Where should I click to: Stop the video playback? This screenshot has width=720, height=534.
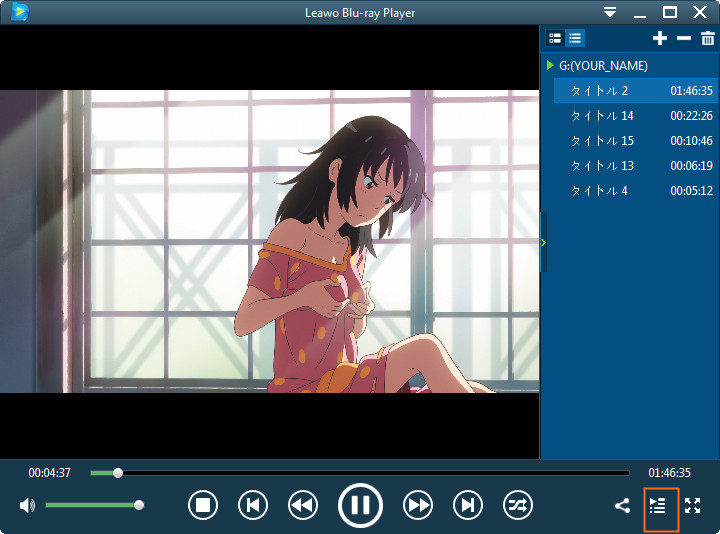[x=202, y=505]
